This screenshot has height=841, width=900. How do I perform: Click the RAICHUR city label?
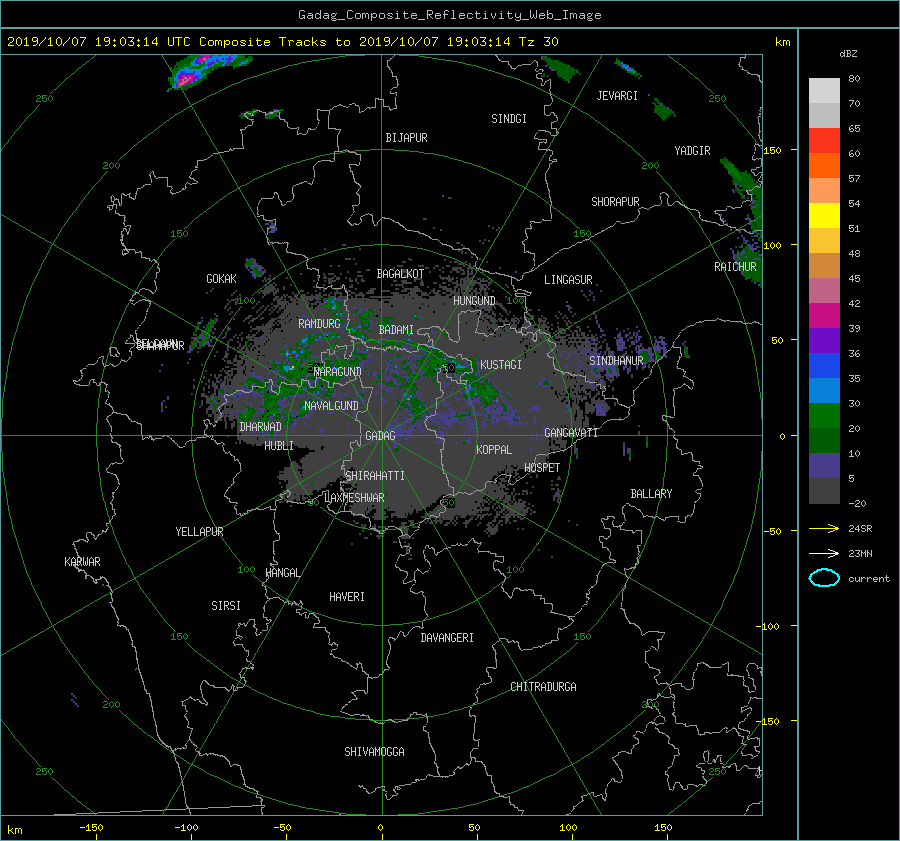735,267
